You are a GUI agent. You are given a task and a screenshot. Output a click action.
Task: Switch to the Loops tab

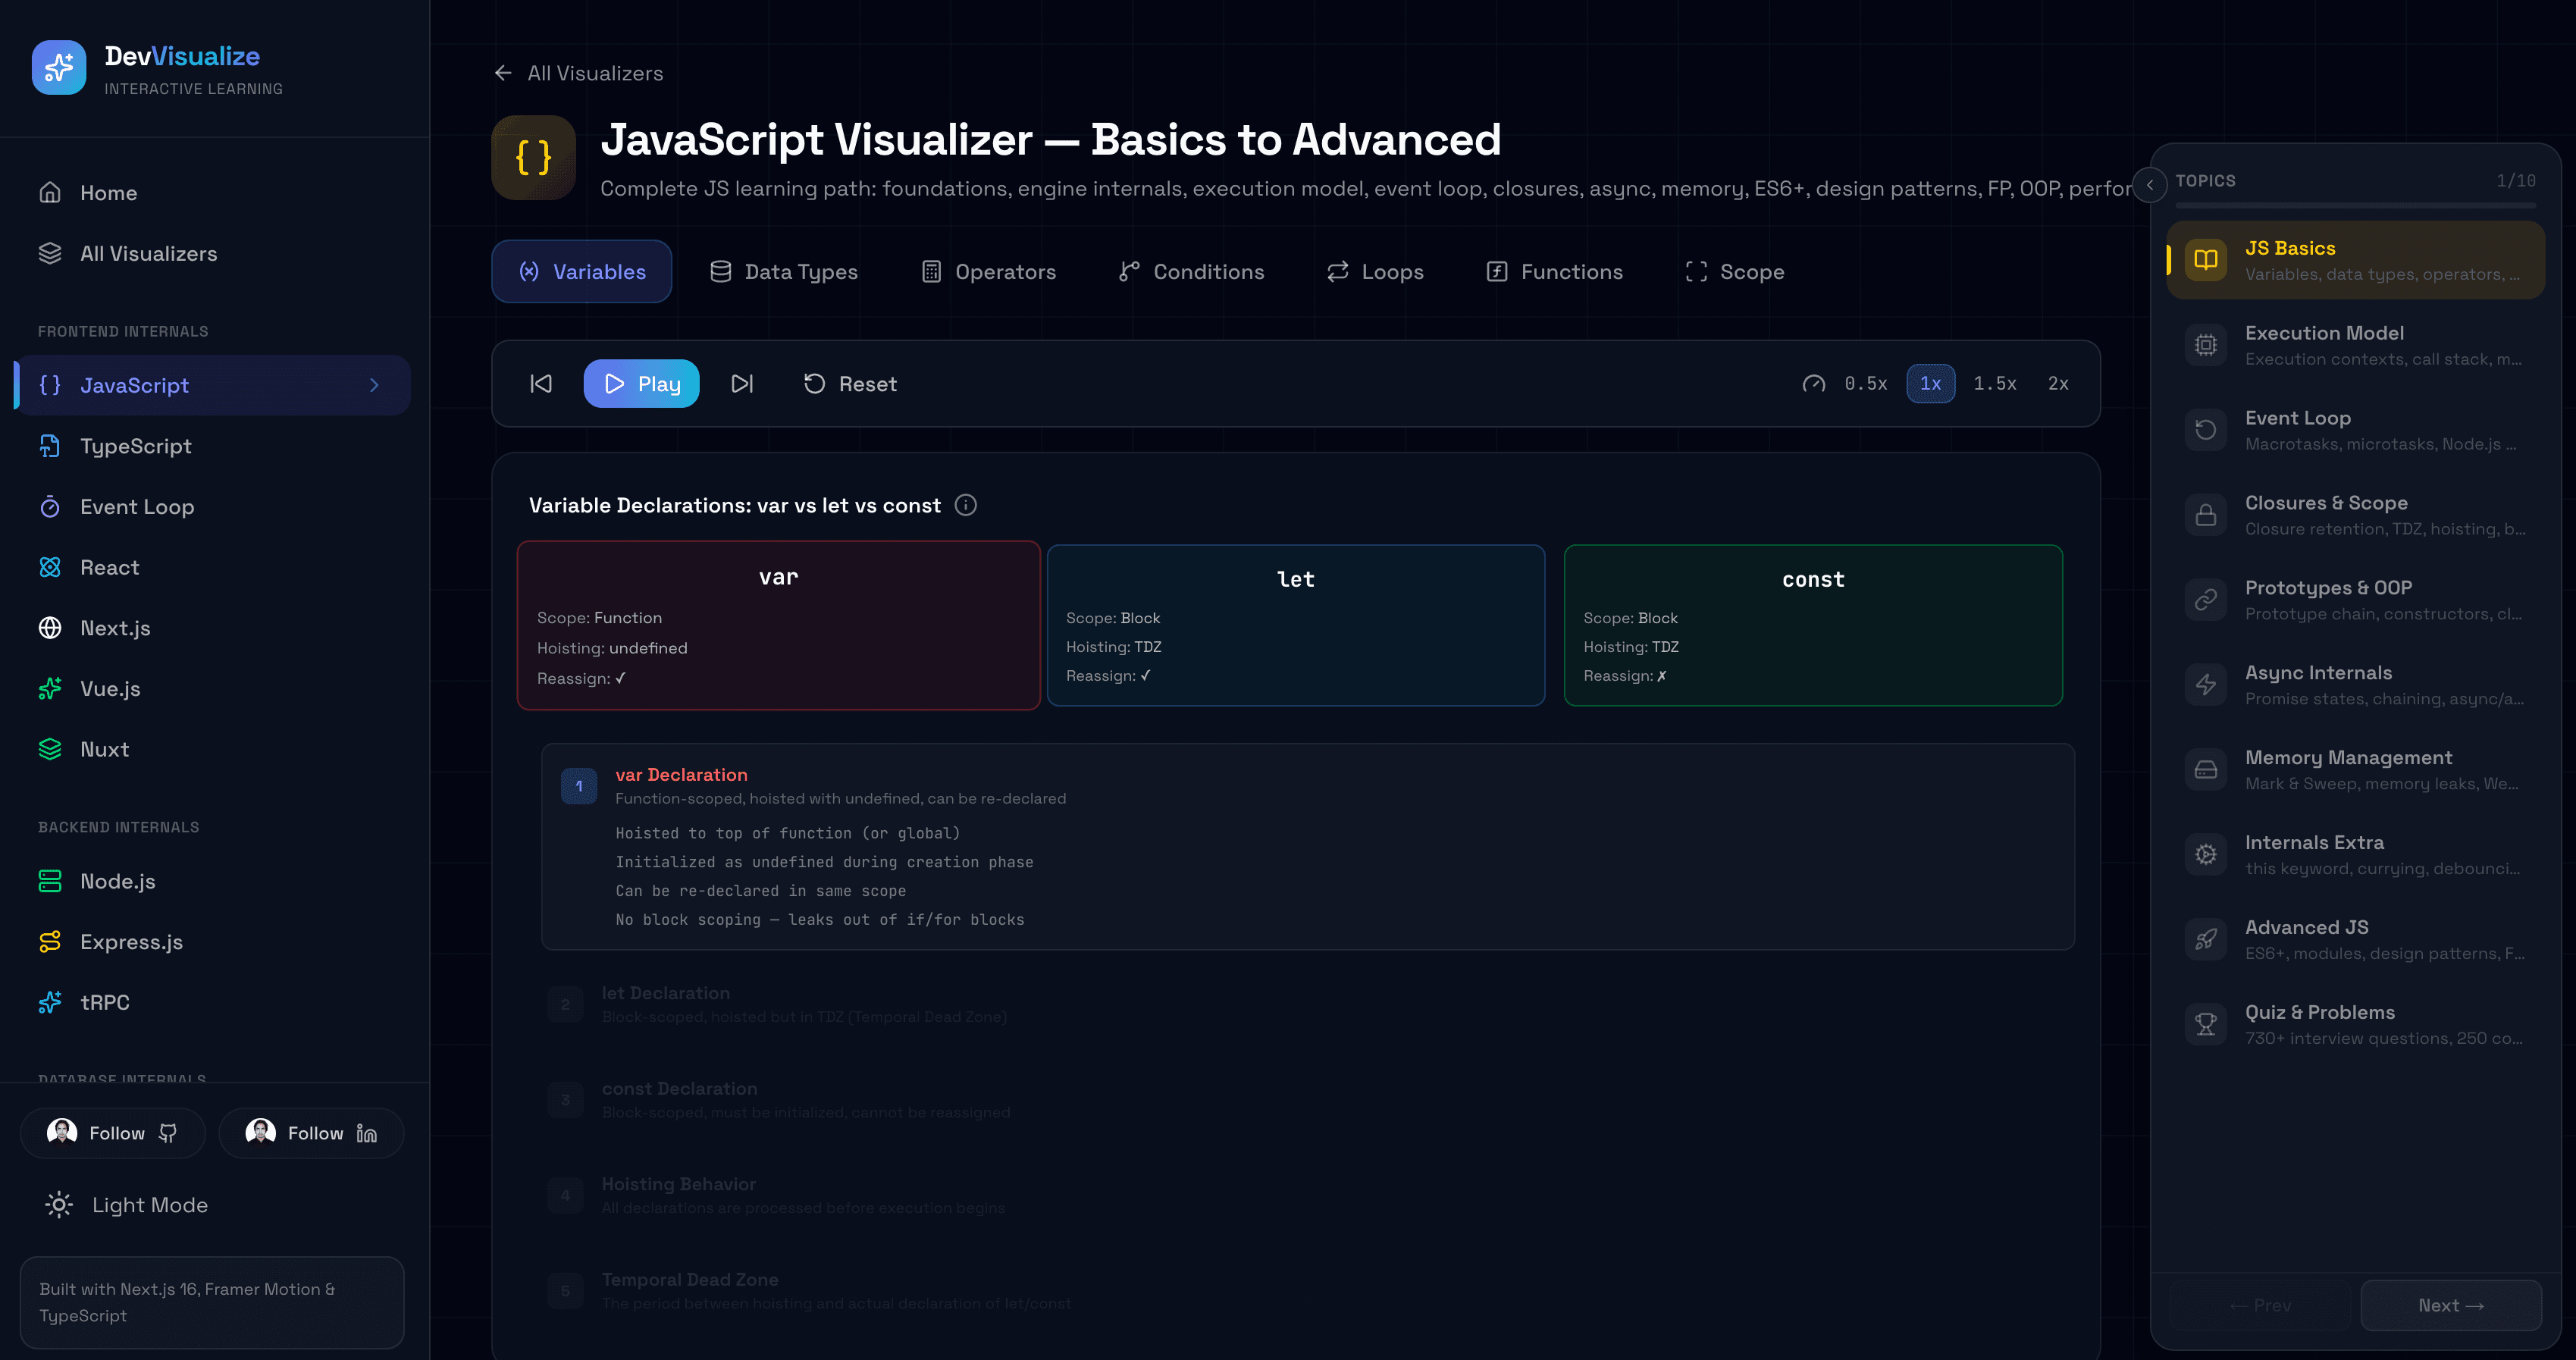[1375, 272]
